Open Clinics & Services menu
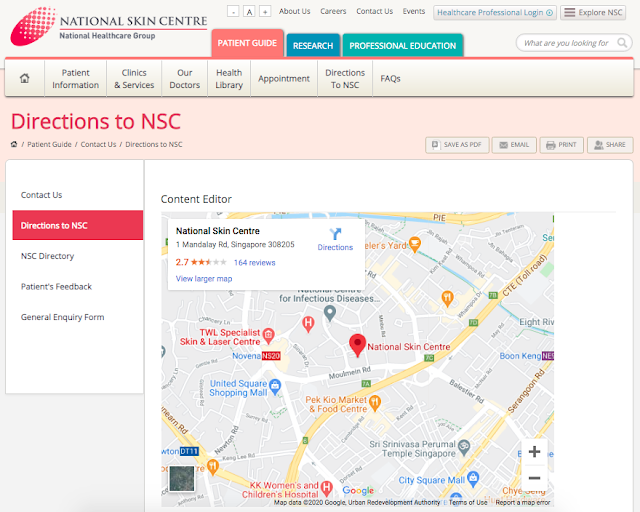640x512 pixels. [x=134, y=78]
